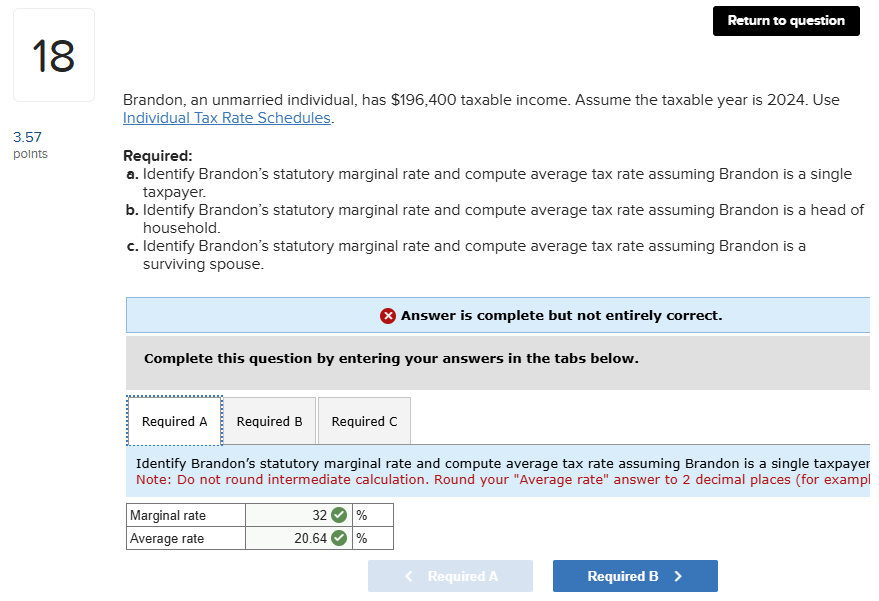Go to next section with blue Required B button

[x=635, y=576]
